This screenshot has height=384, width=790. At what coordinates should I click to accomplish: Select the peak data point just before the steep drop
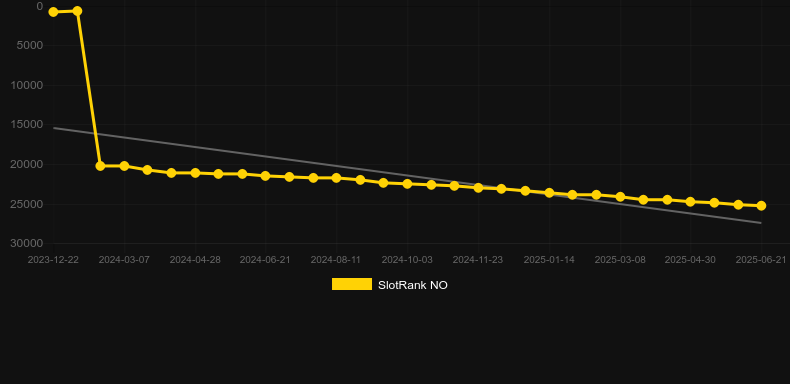77,11
